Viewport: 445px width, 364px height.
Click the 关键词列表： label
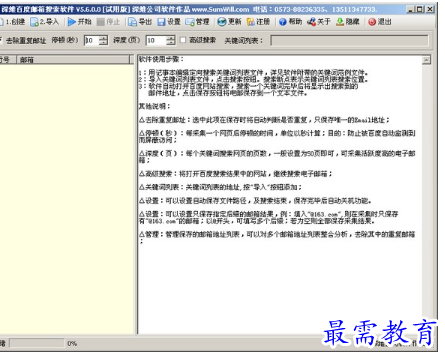click(243, 41)
